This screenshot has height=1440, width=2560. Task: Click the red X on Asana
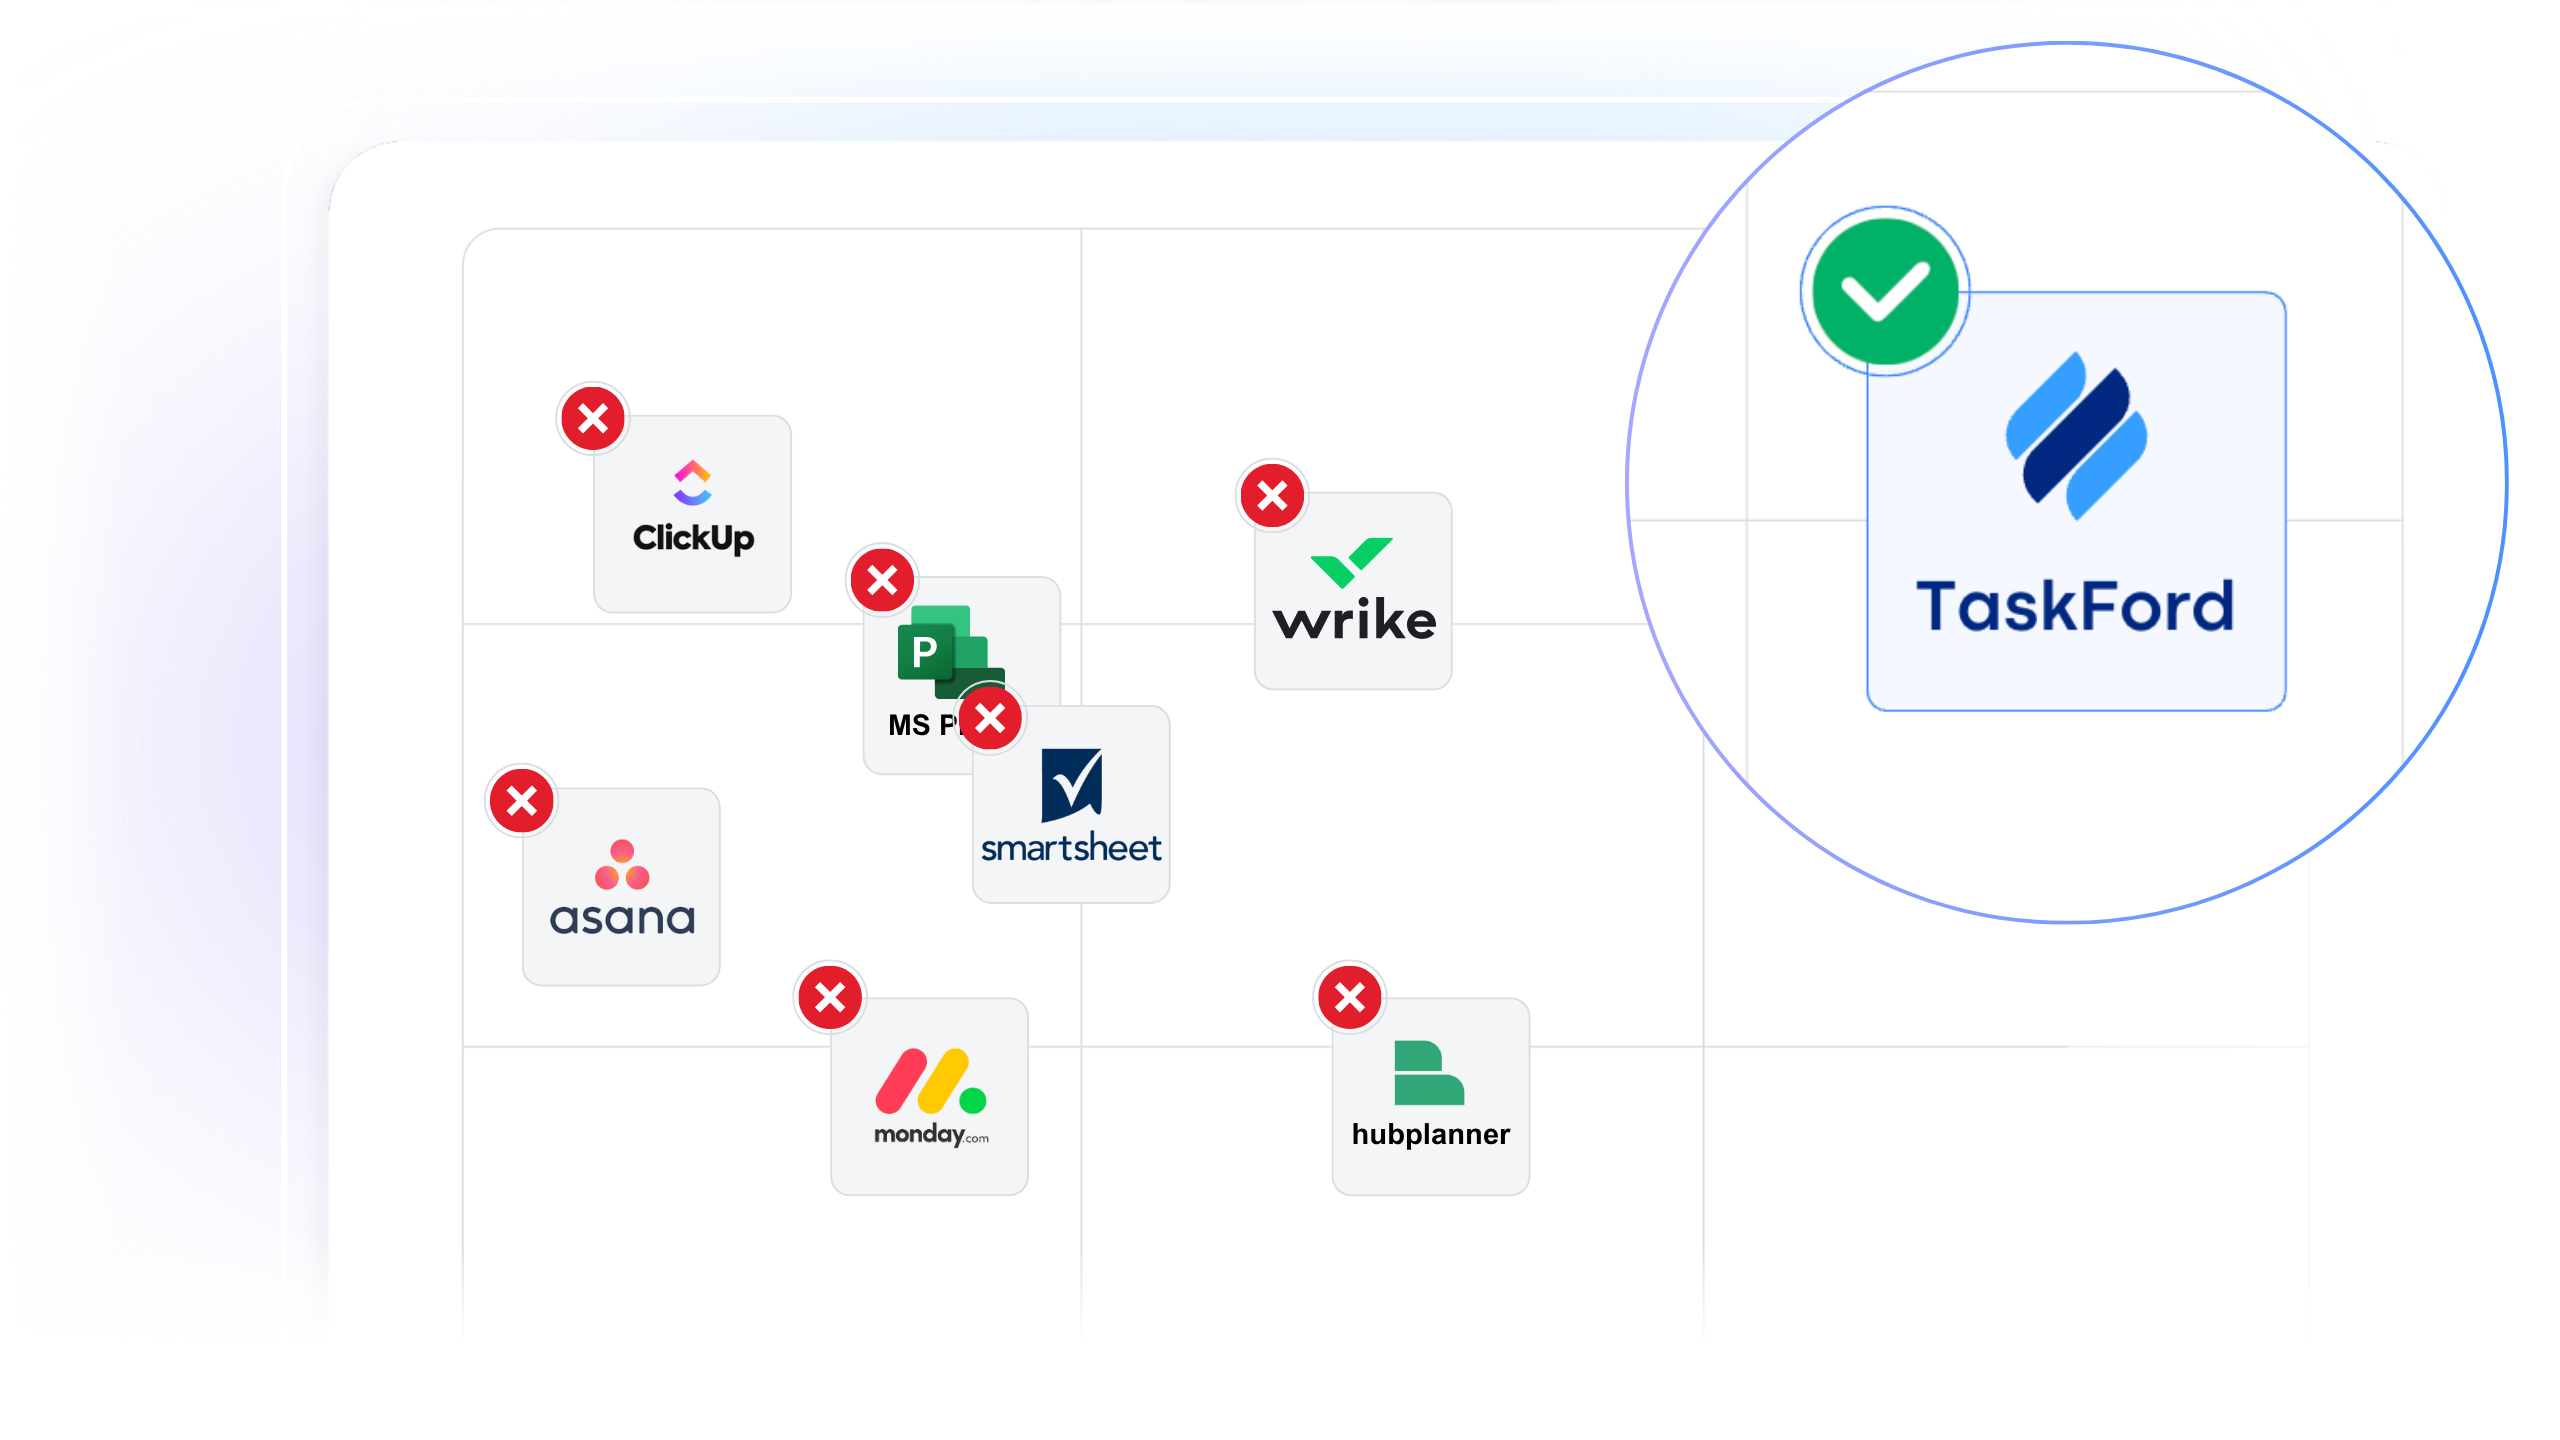[x=521, y=801]
